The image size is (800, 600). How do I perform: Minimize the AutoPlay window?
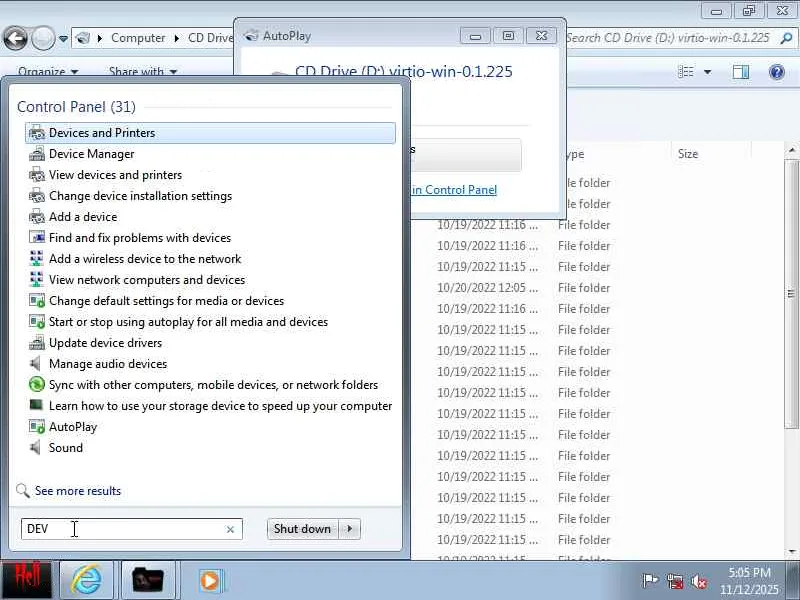click(x=475, y=36)
